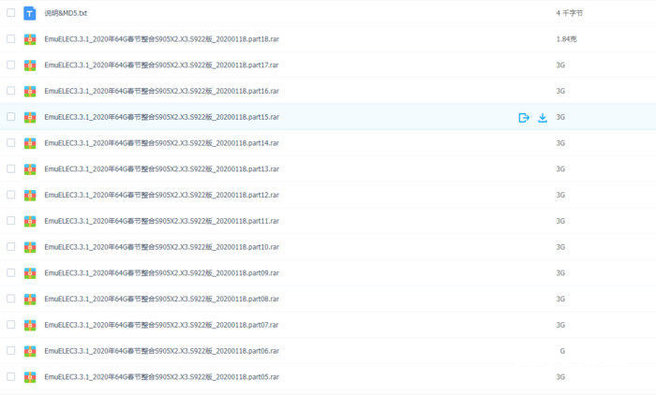Click the RAR archive icon for part08.rar
This screenshot has width=656, height=395.
(30, 299)
